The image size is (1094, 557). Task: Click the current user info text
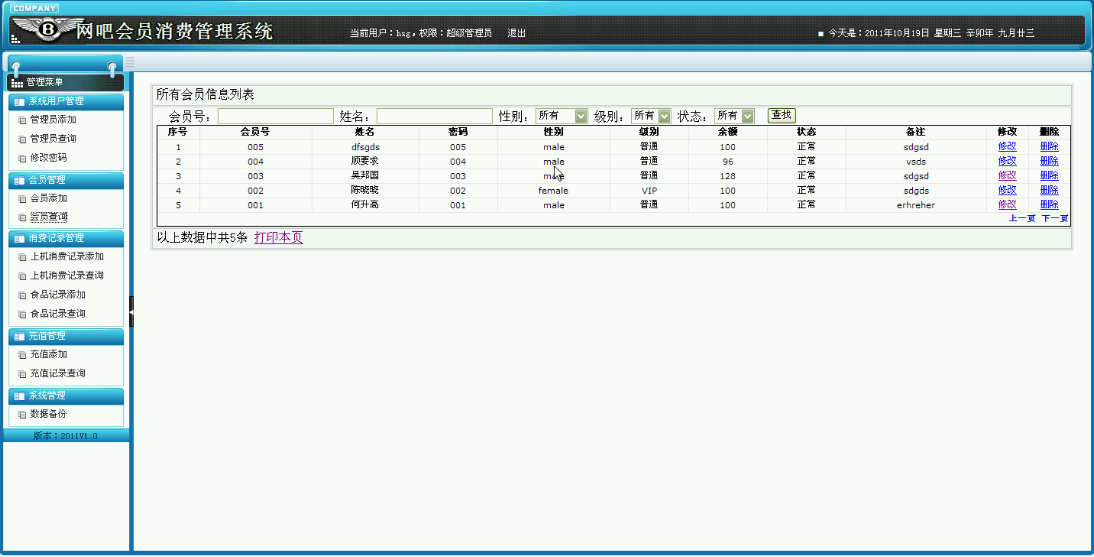pos(421,33)
